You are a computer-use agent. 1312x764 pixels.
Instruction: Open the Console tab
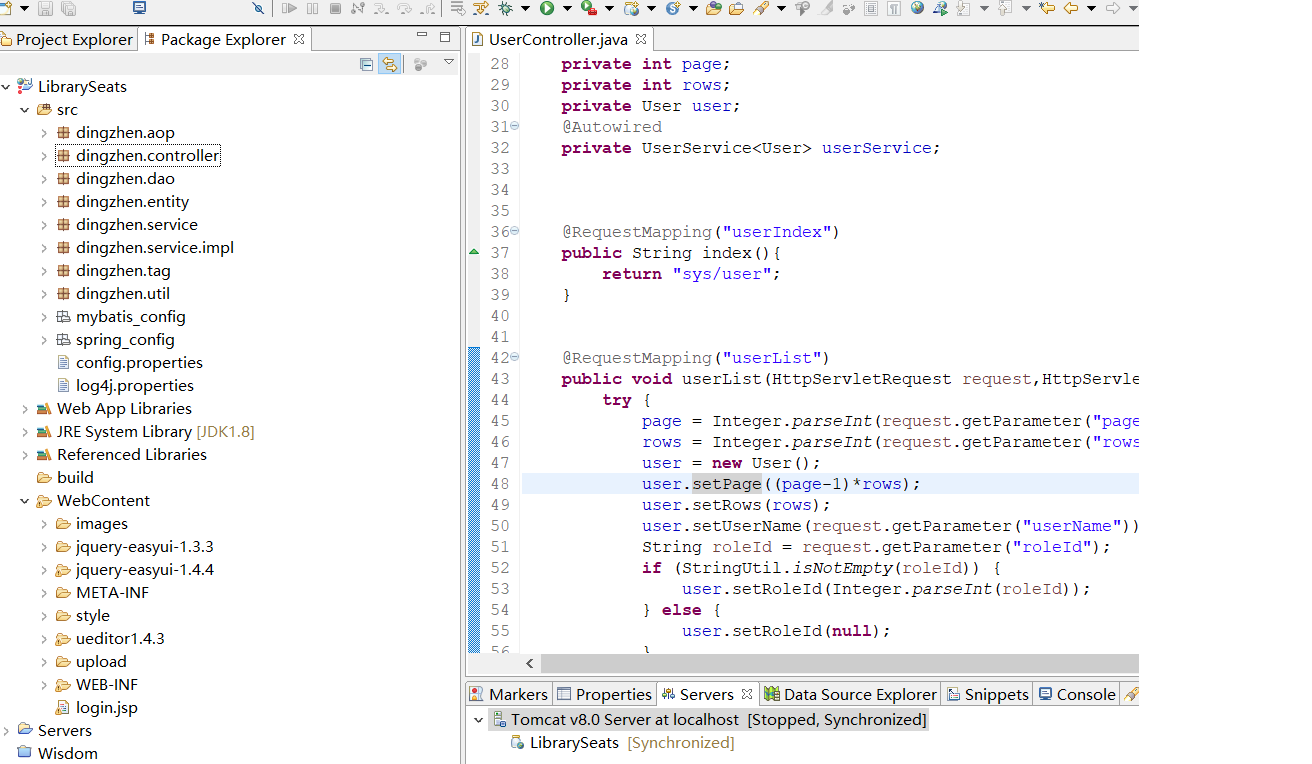[1077, 694]
